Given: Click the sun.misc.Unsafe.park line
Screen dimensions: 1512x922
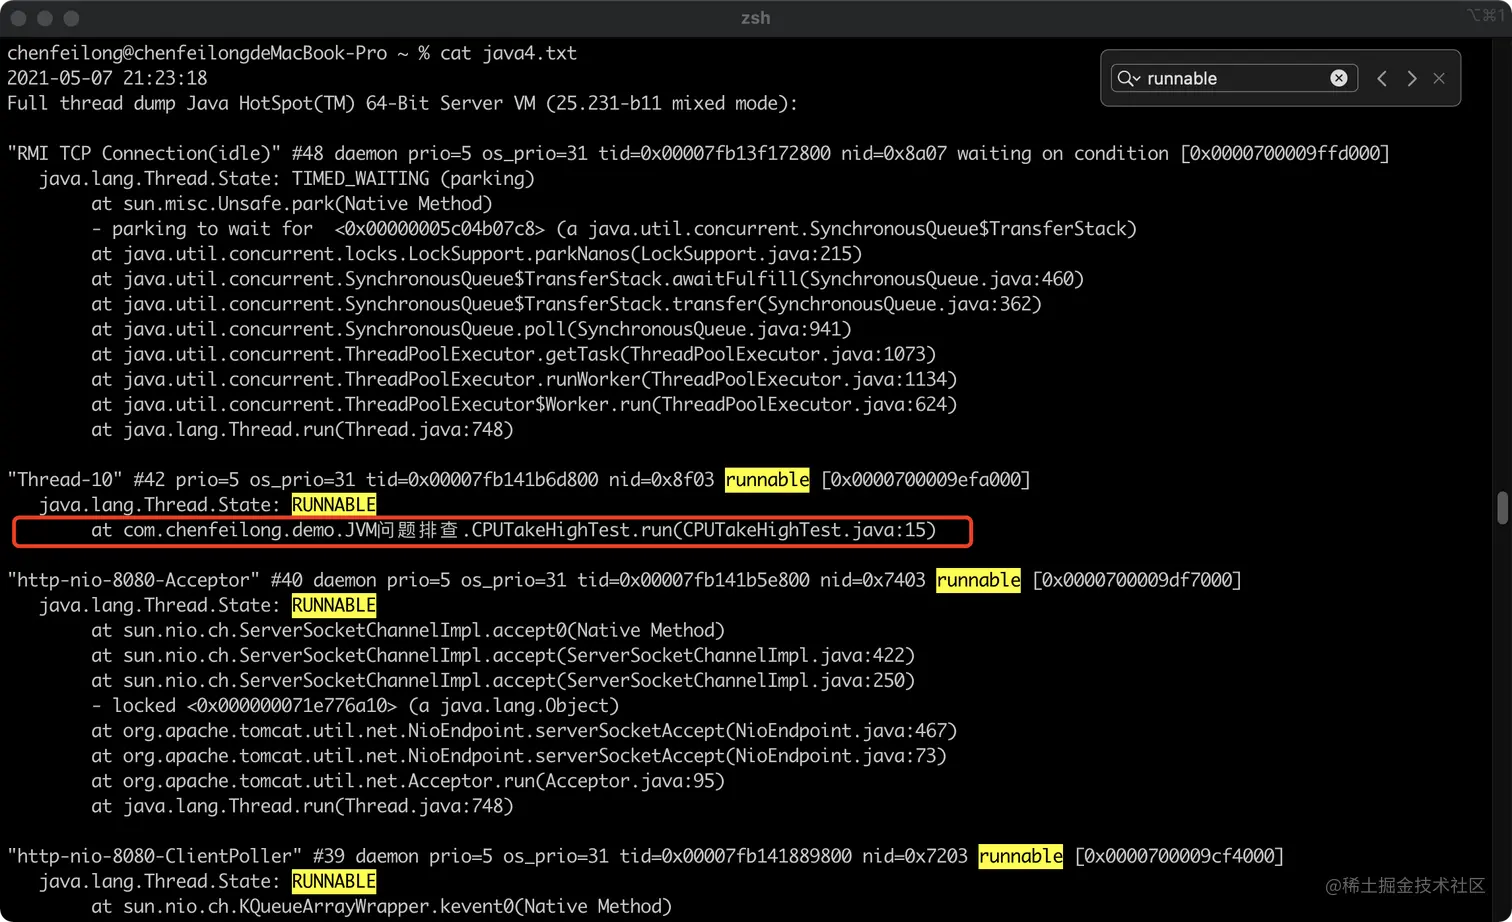Looking at the screenshot, I should tap(292, 203).
